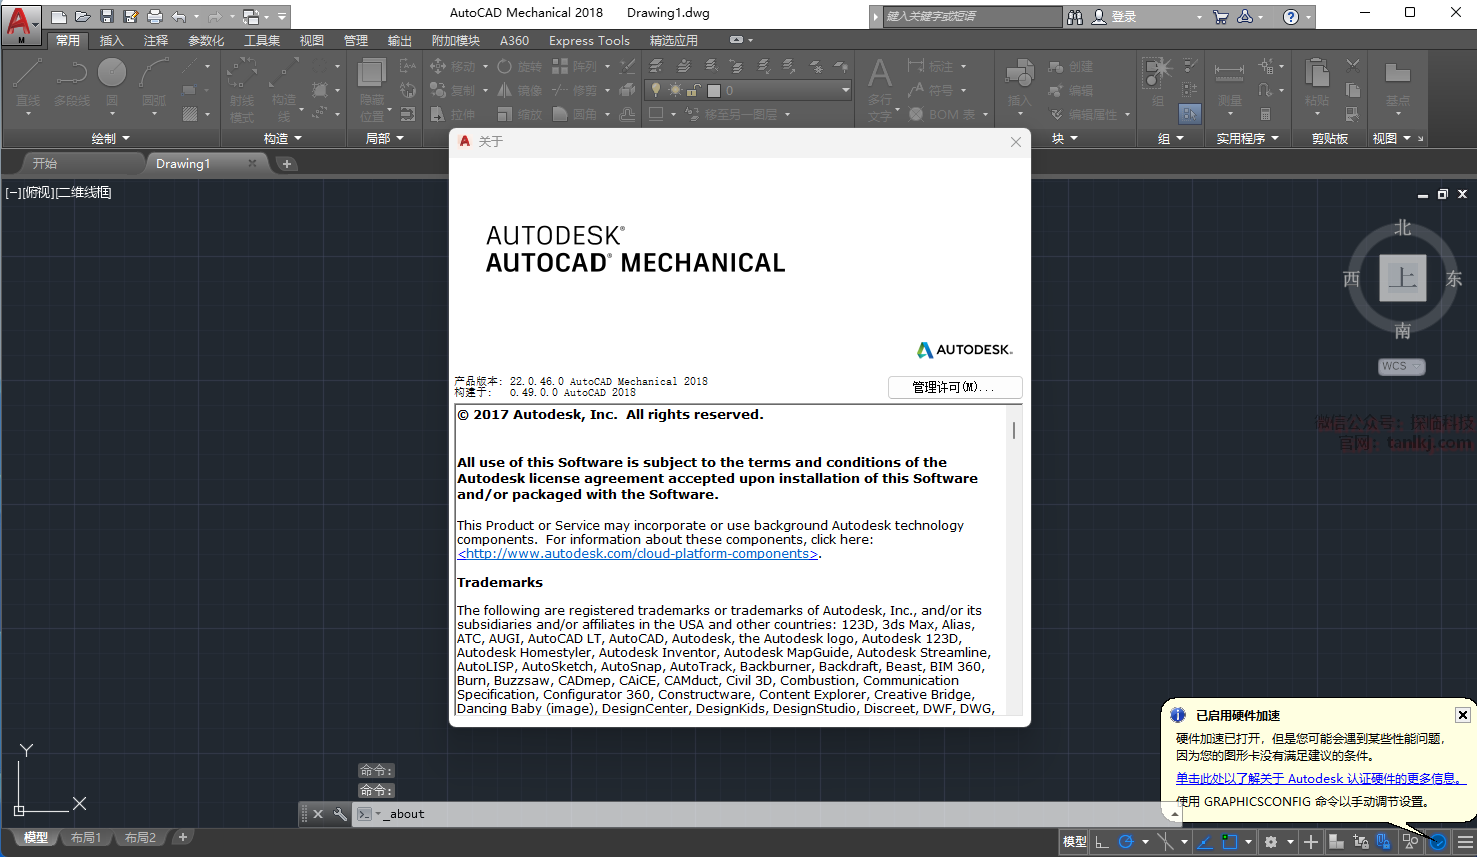The width and height of the screenshot is (1477, 857).
Task: Switch to the 插入 ribbon tab
Action: coord(111,40)
